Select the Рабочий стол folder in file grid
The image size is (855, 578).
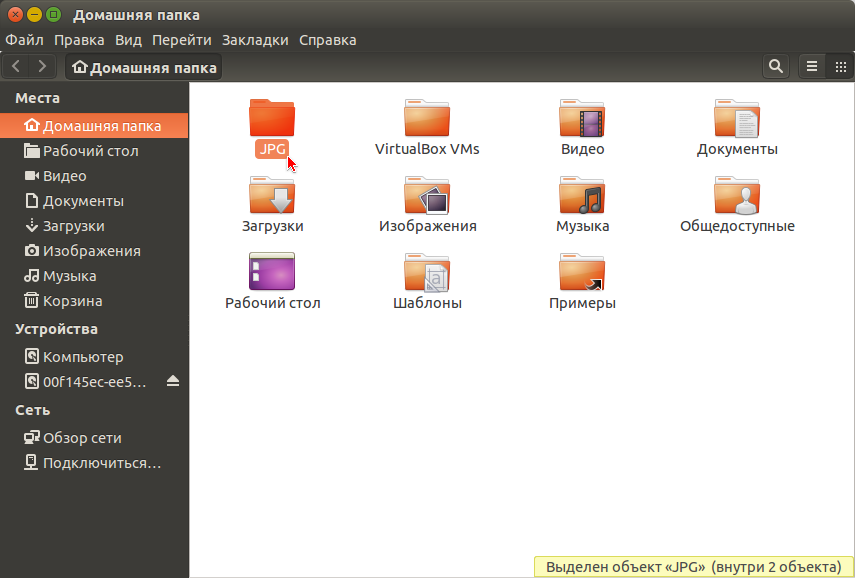click(x=272, y=272)
